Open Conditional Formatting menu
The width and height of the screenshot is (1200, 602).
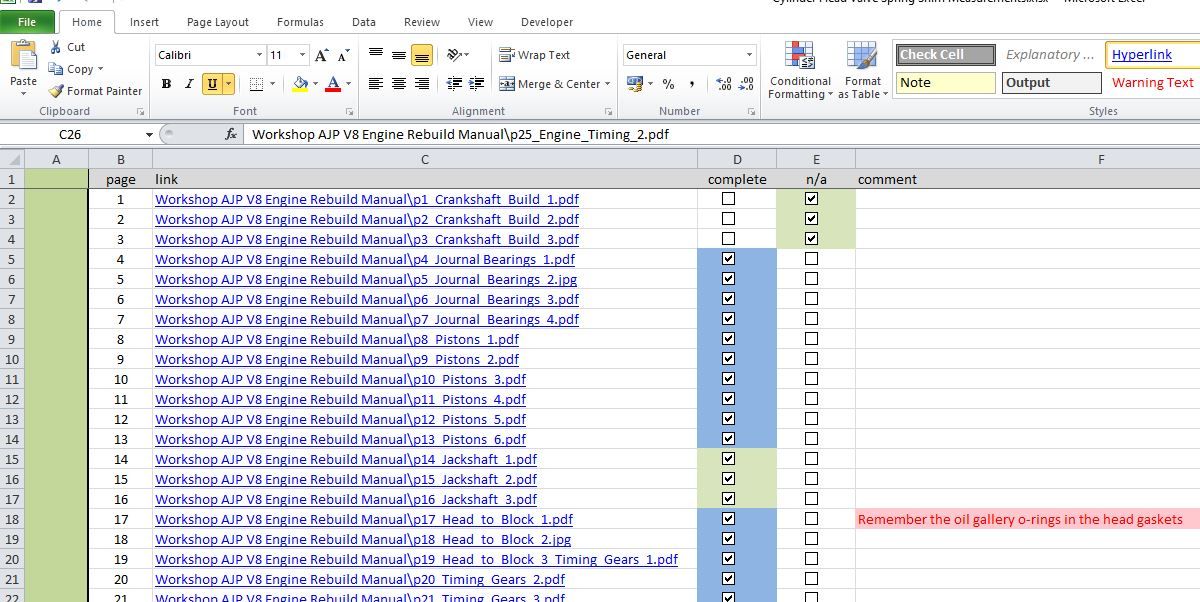click(x=799, y=72)
